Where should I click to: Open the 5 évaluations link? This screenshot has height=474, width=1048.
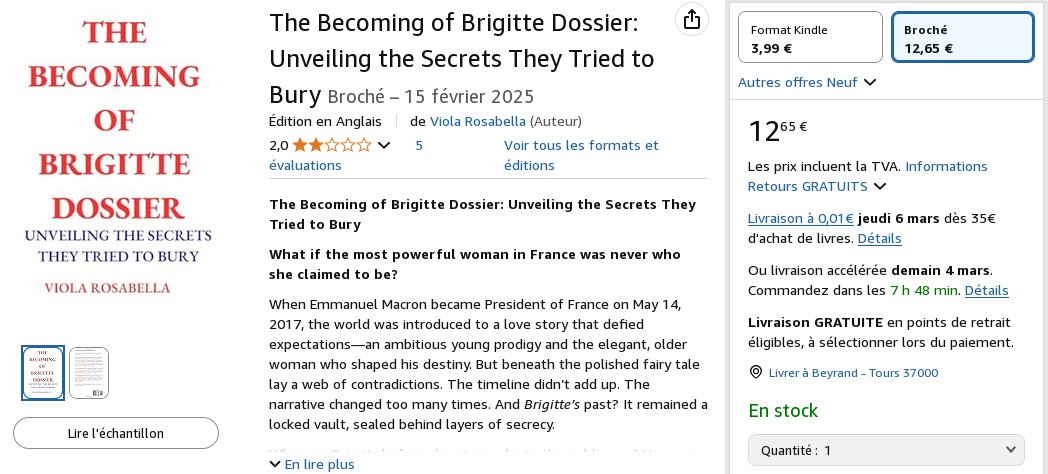coord(346,155)
